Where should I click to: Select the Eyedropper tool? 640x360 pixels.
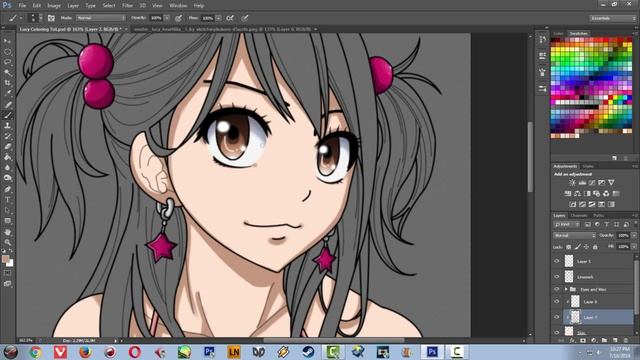7,93
